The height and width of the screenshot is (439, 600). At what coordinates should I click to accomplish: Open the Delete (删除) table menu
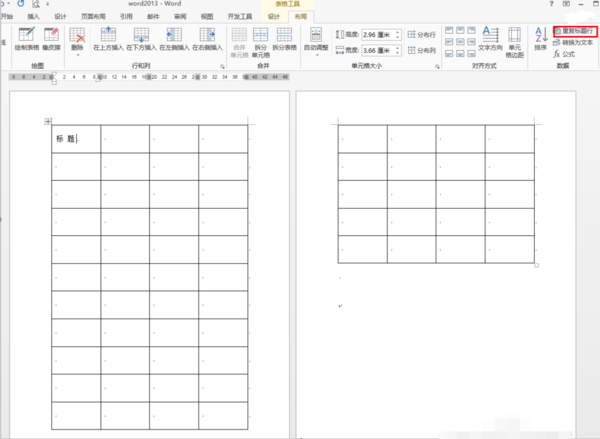click(x=77, y=41)
